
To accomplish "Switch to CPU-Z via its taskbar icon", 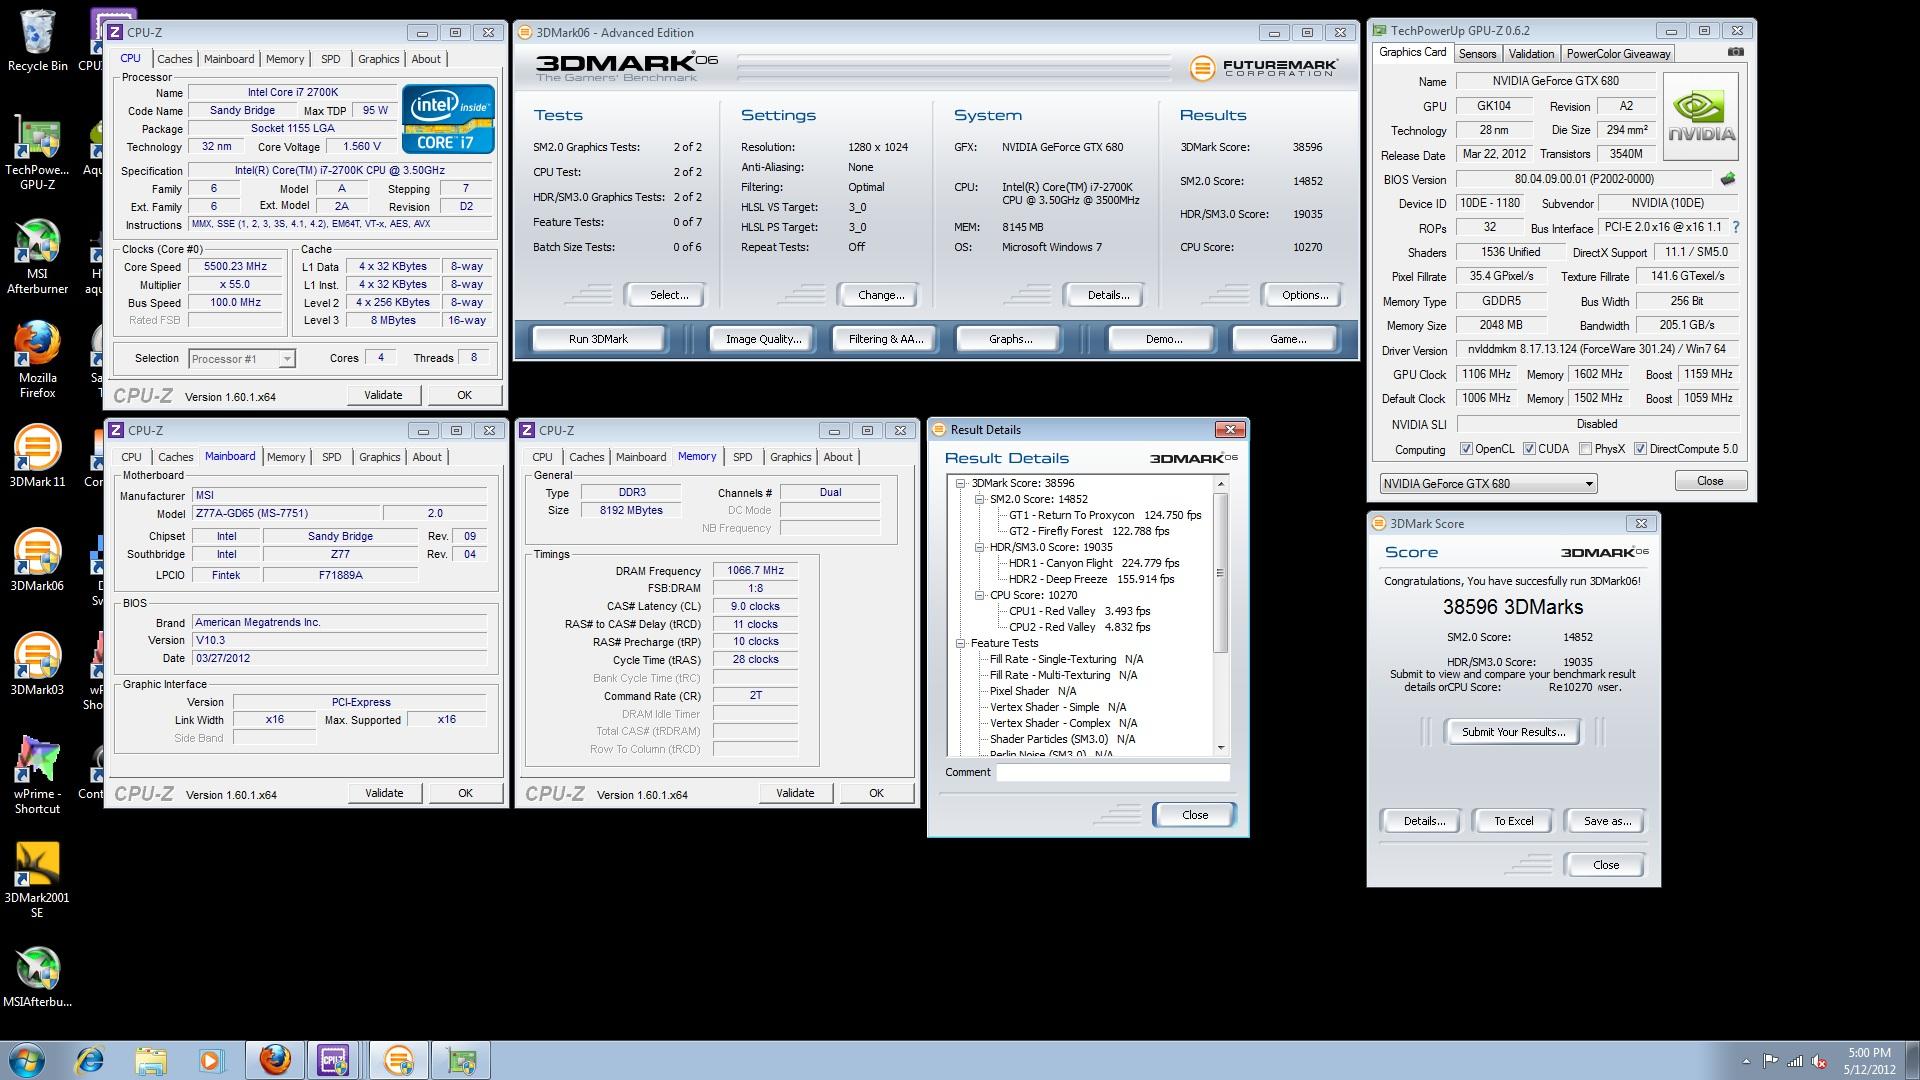I will click(x=335, y=1060).
